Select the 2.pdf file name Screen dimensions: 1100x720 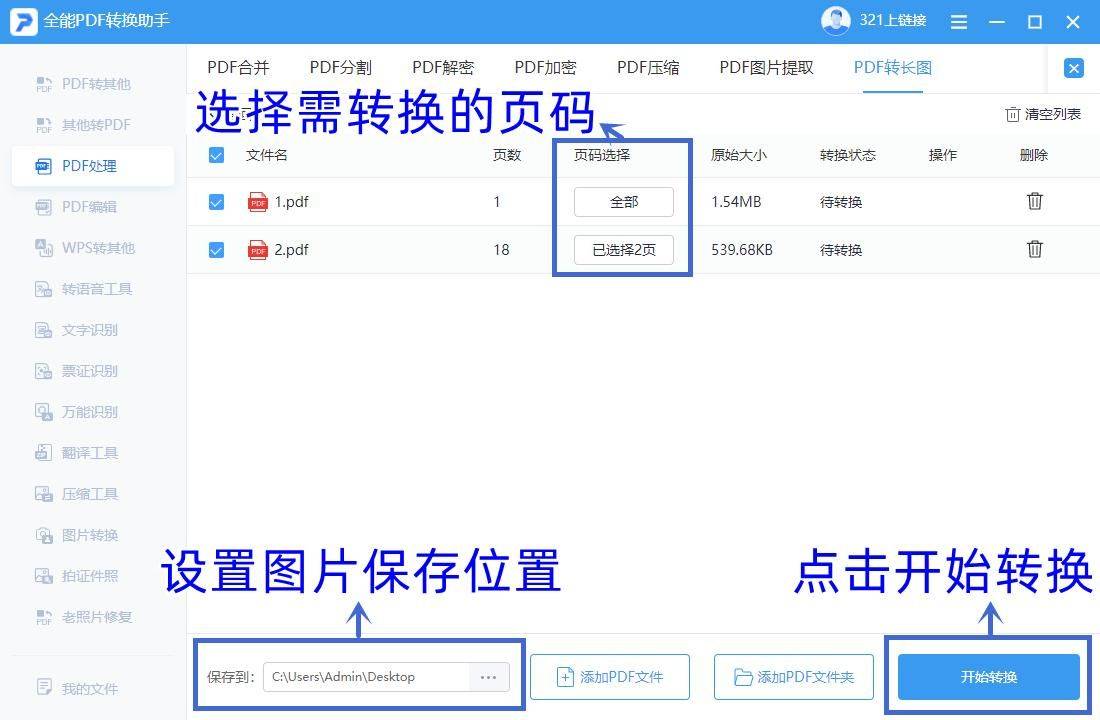click(x=291, y=250)
